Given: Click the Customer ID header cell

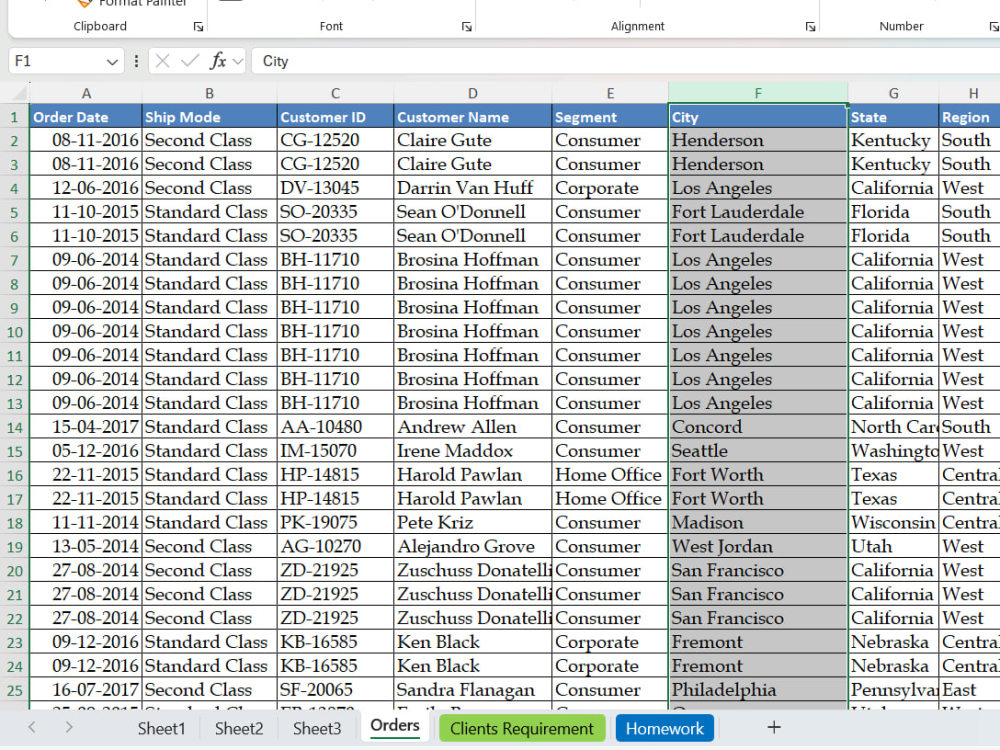Looking at the screenshot, I should pyautogui.click(x=335, y=117).
